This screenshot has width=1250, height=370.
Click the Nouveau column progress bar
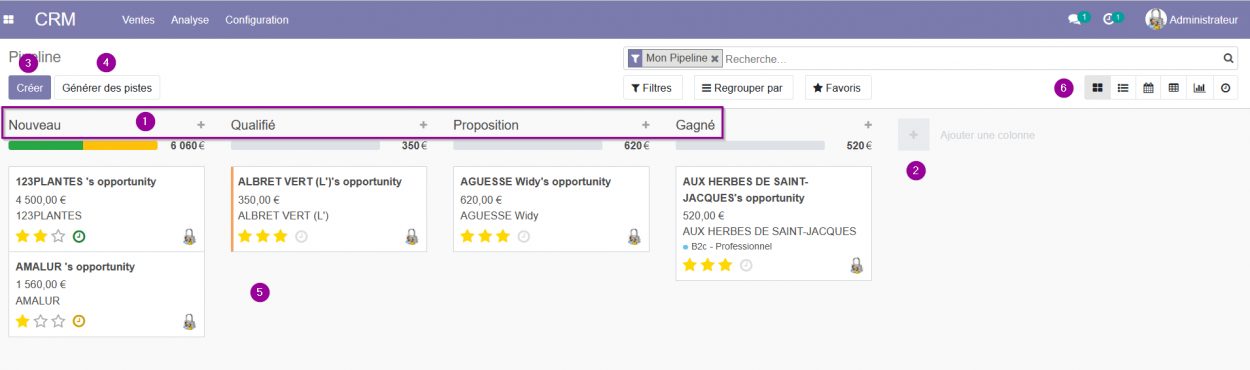[83, 145]
